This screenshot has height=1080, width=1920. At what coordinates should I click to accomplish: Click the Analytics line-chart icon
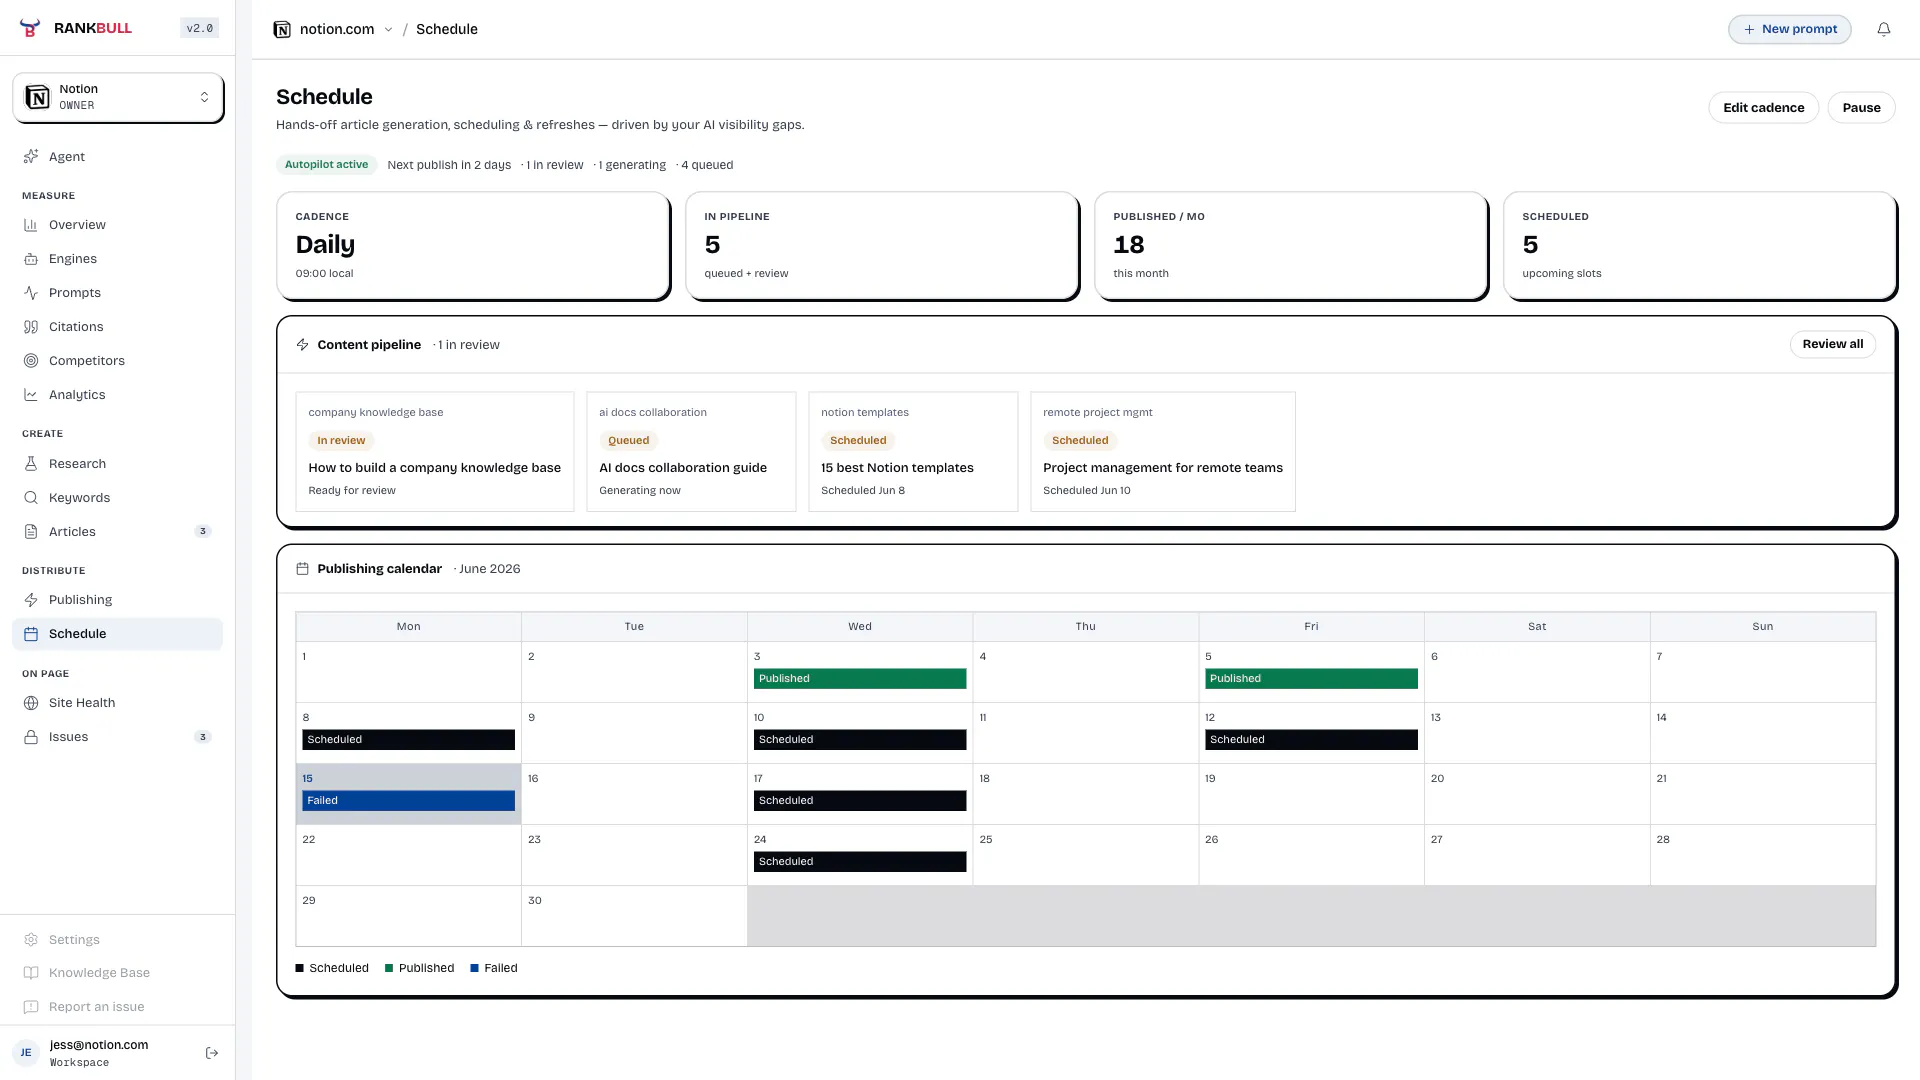31,395
